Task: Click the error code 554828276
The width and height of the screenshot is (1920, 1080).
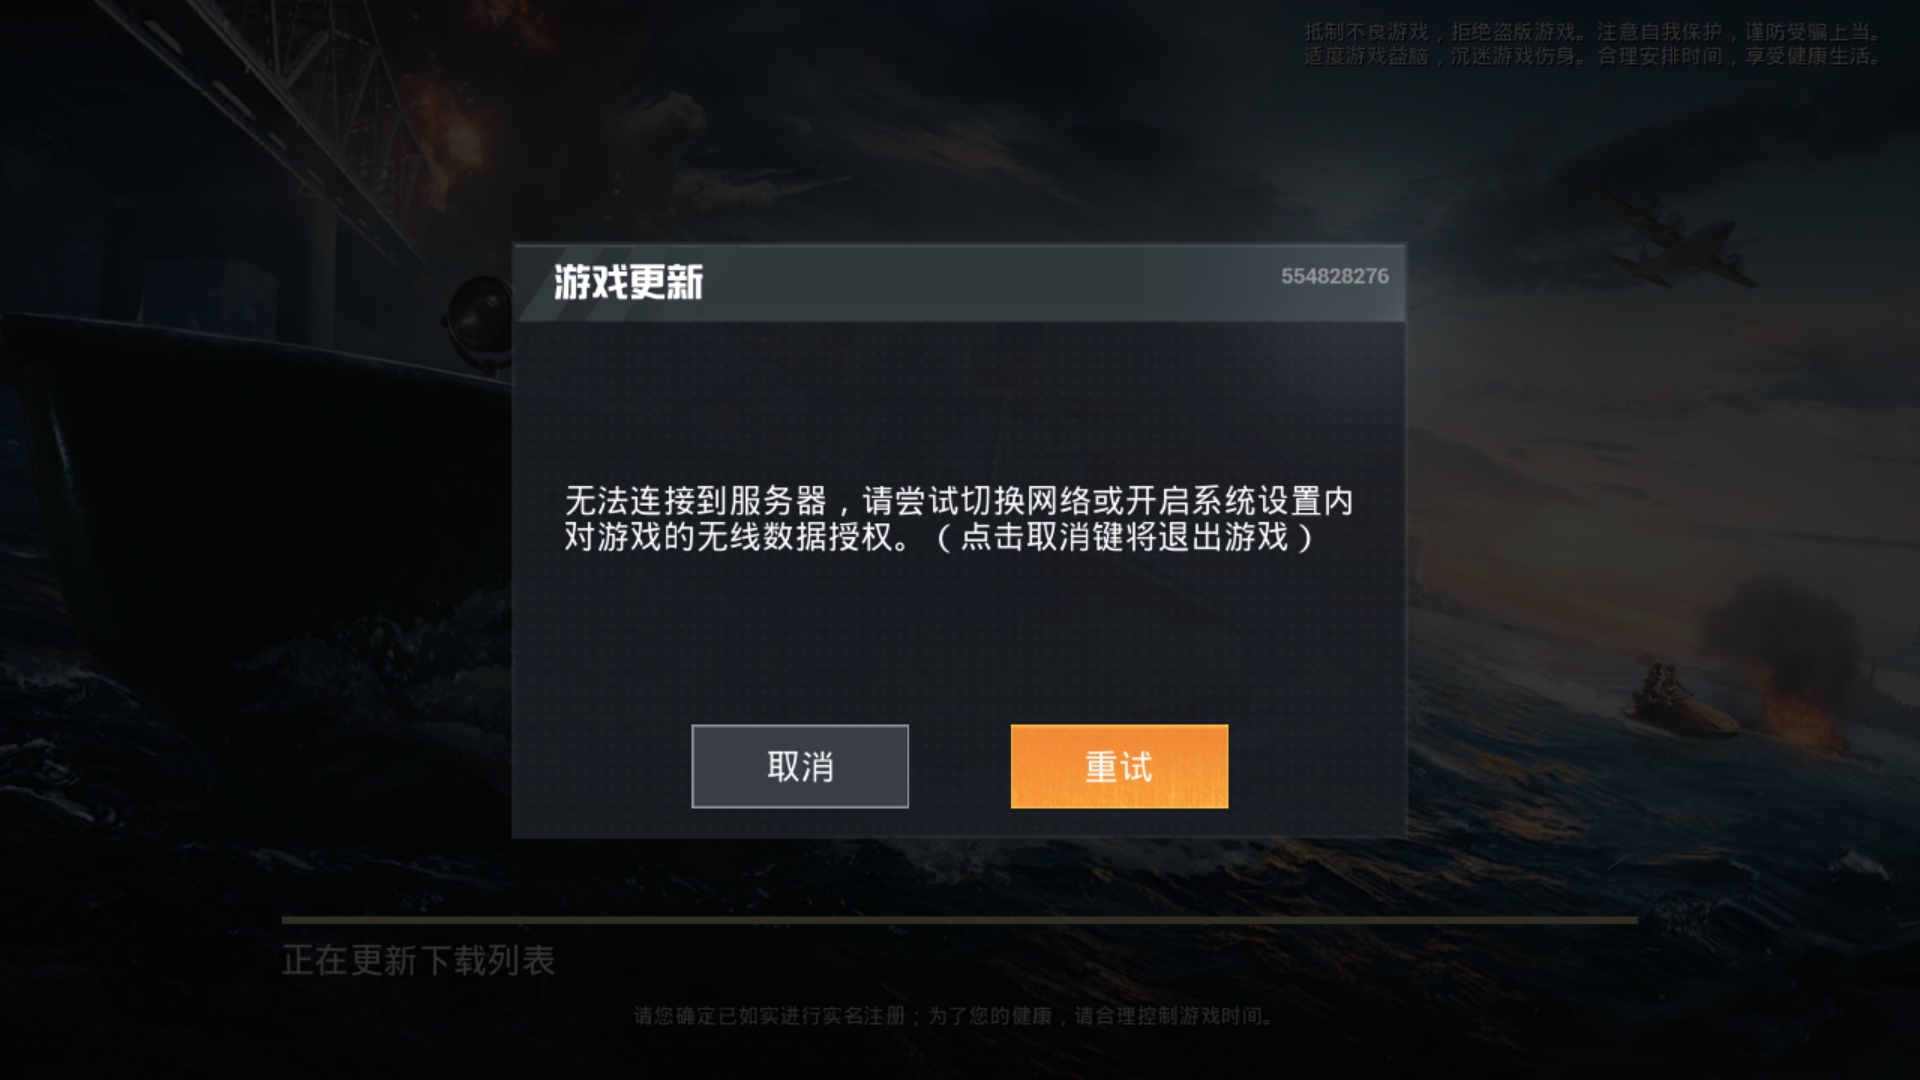Action: coord(1335,276)
